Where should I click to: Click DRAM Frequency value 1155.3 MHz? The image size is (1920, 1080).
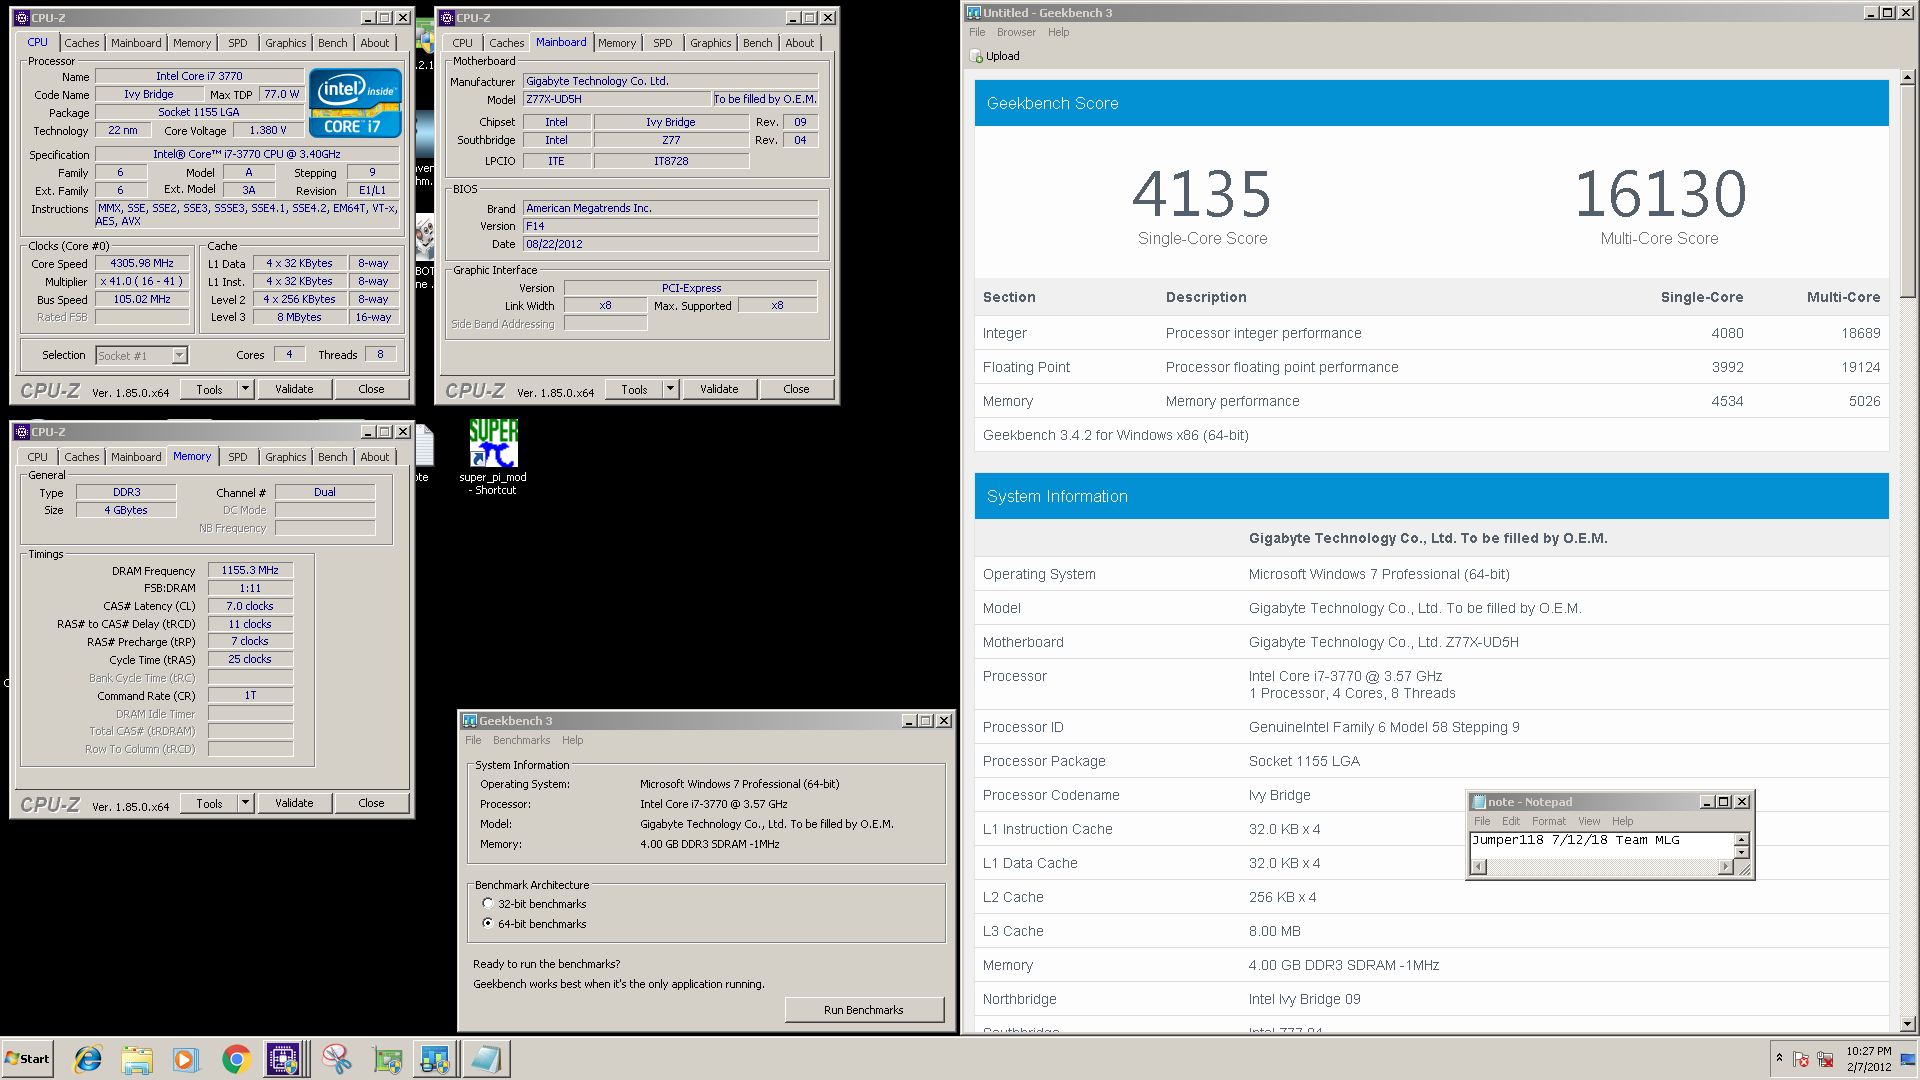pyautogui.click(x=251, y=570)
